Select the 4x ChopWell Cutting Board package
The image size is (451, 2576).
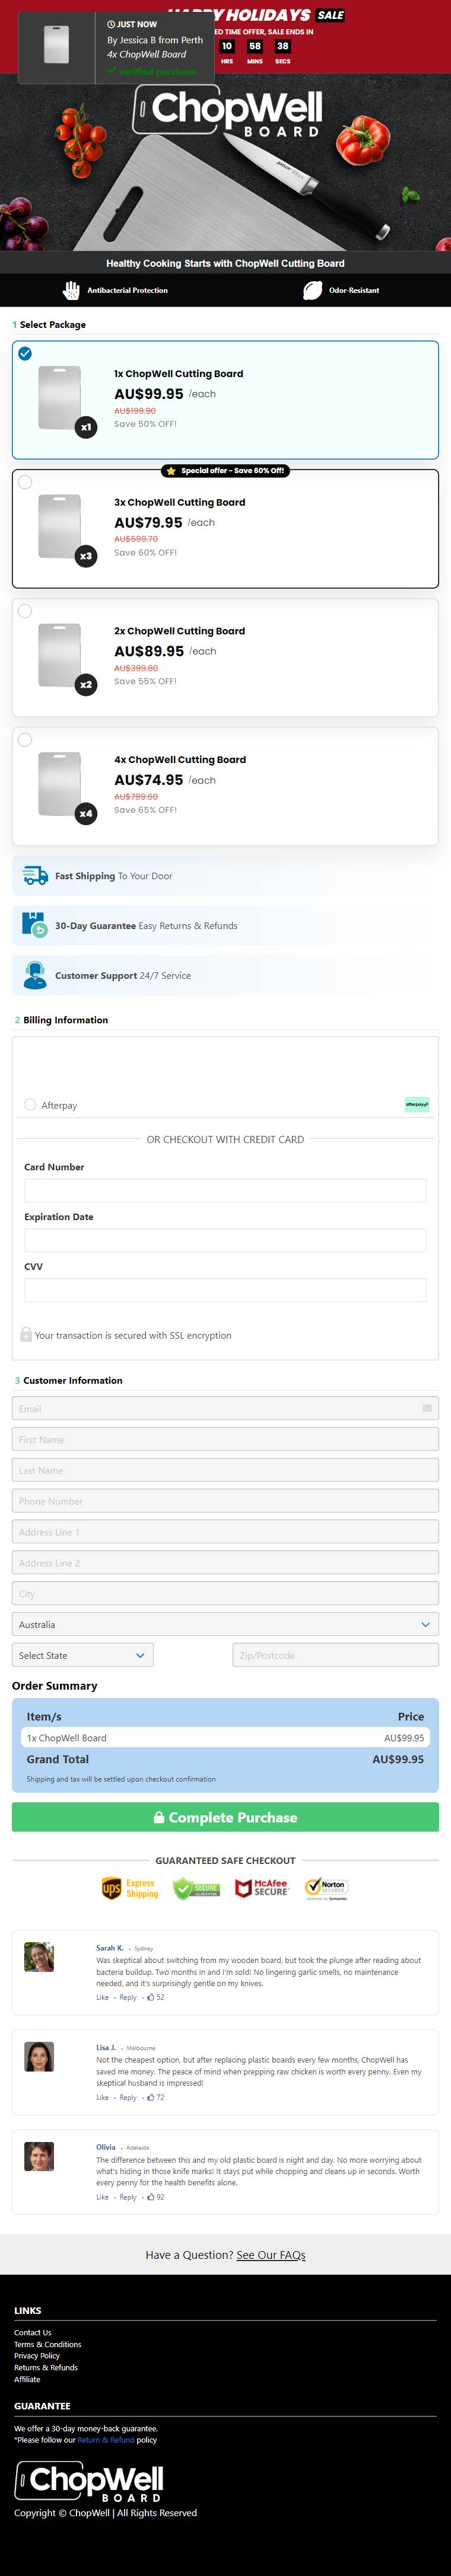click(225, 786)
